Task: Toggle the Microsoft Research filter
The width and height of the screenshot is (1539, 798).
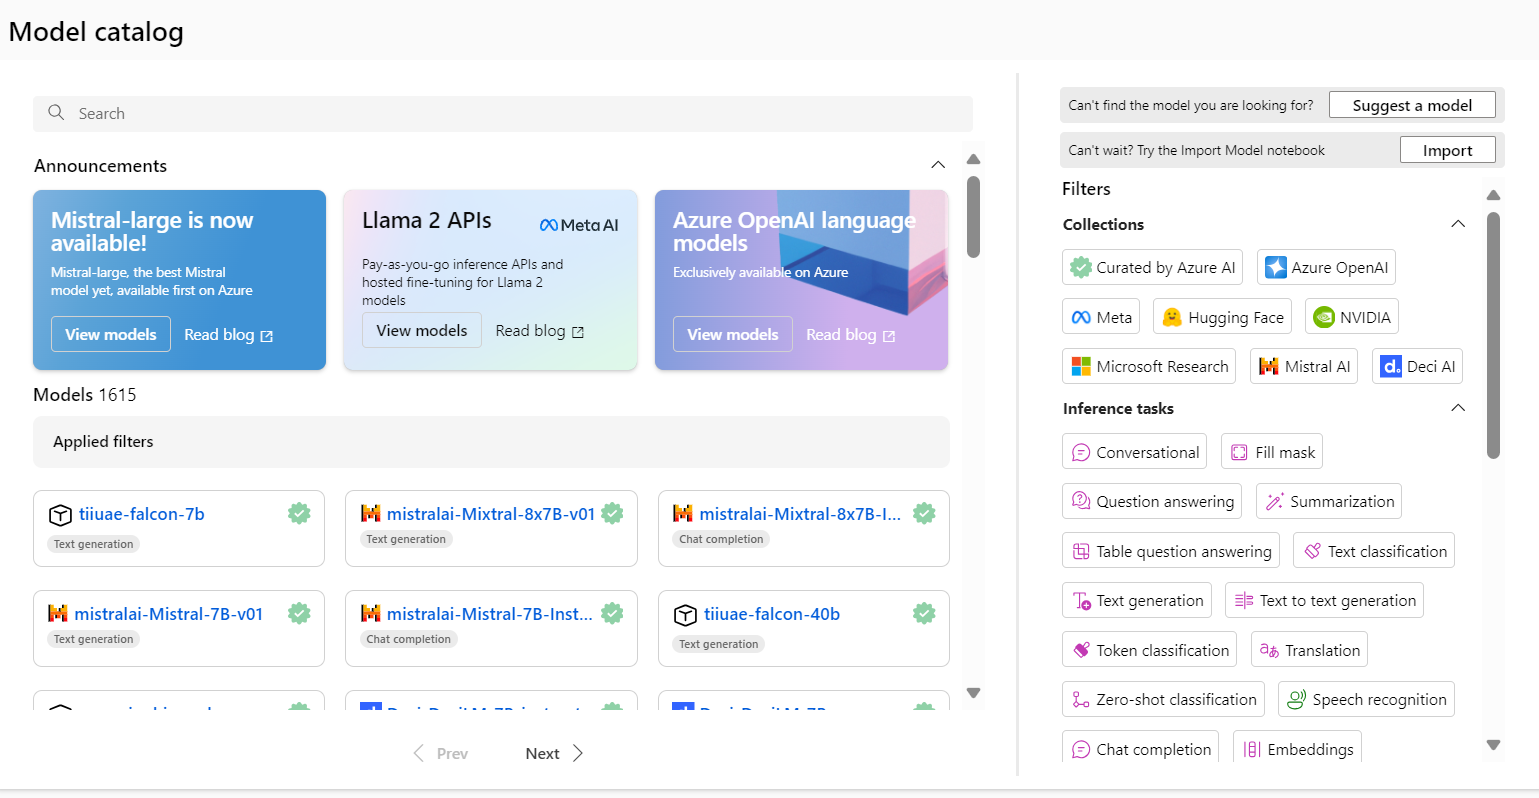Action: pos(1149,366)
